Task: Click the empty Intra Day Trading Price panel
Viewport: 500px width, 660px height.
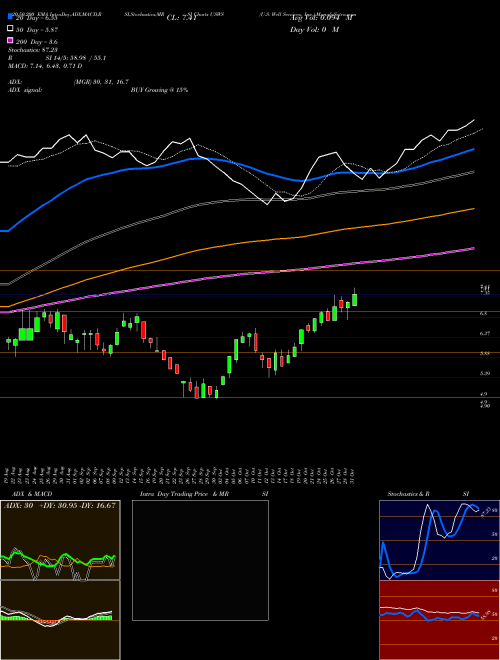Action: click(200, 560)
